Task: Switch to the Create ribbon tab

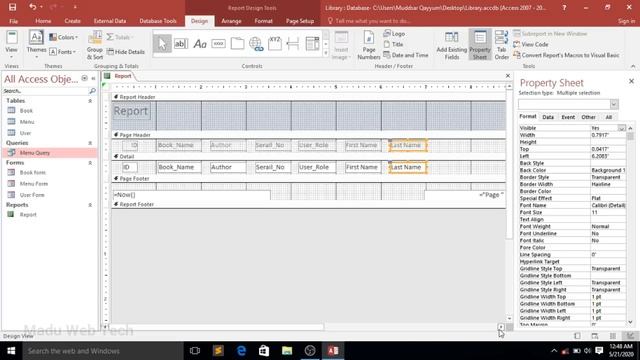Action: 72,21
